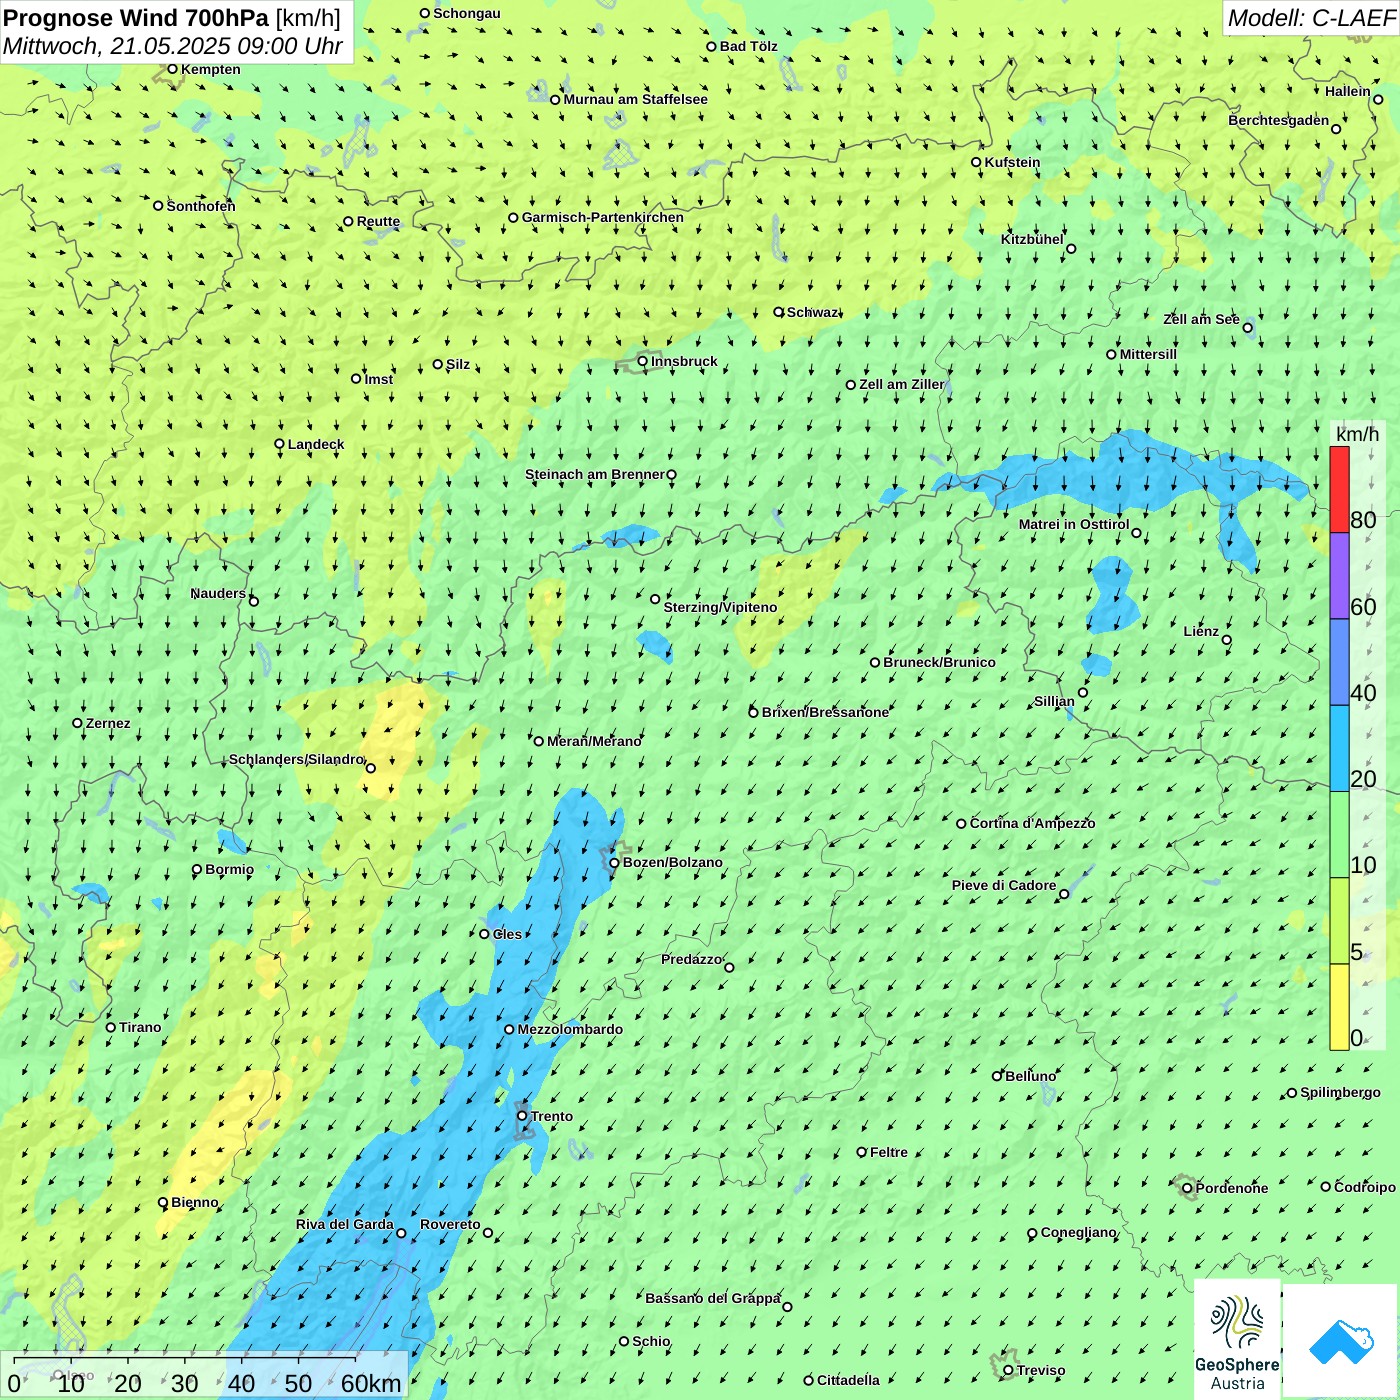
Task: Click the Bruneck/Brunico label
Action: 939,662
